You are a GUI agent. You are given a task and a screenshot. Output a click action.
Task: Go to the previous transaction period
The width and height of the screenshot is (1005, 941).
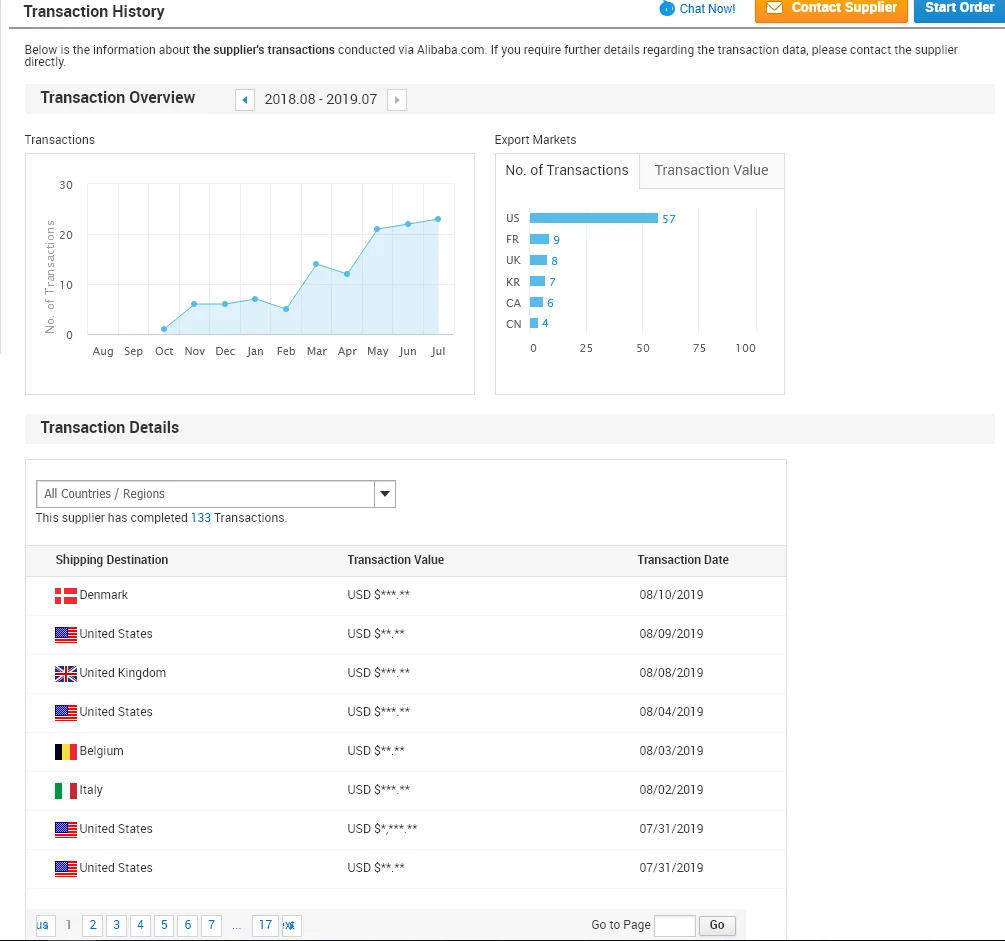pos(245,100)
